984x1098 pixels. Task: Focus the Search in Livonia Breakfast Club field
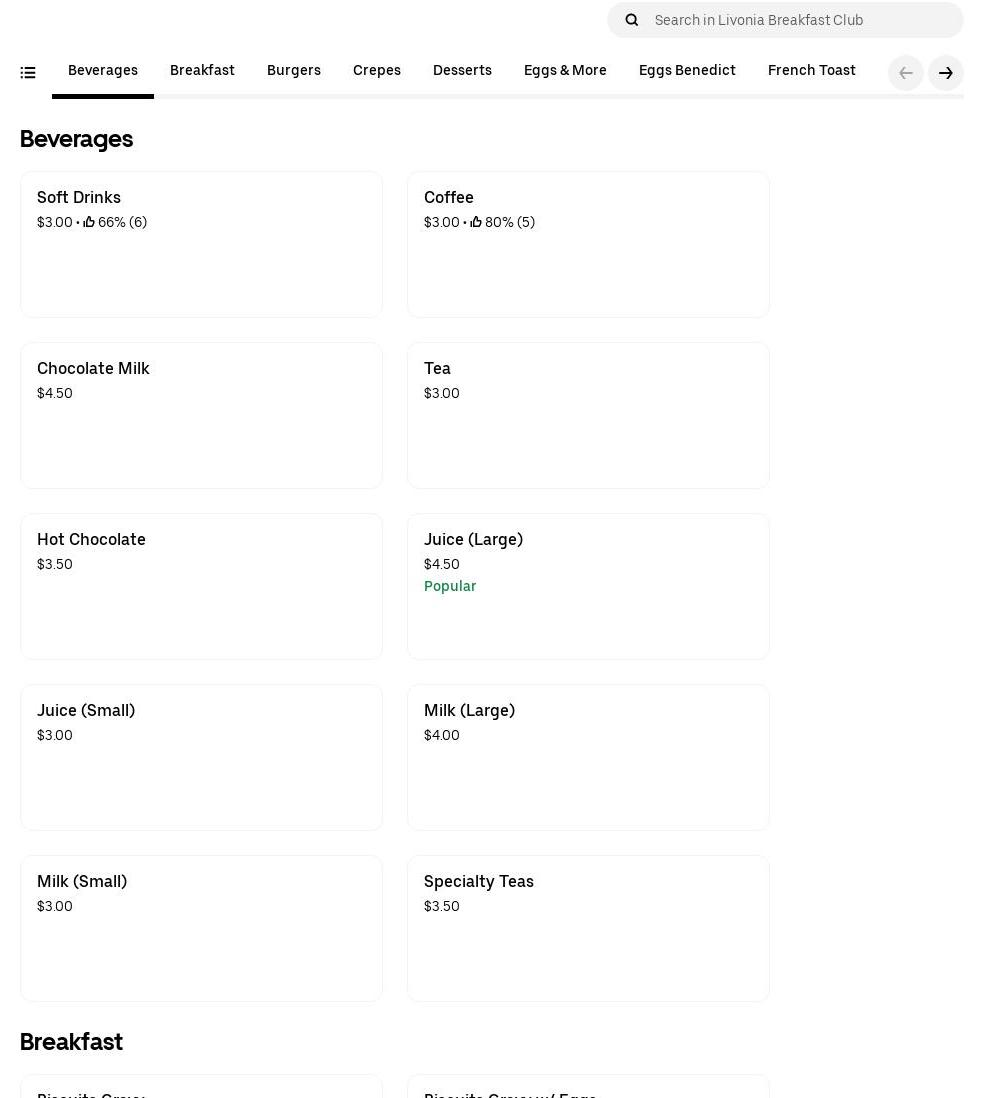tap(800, 20)
